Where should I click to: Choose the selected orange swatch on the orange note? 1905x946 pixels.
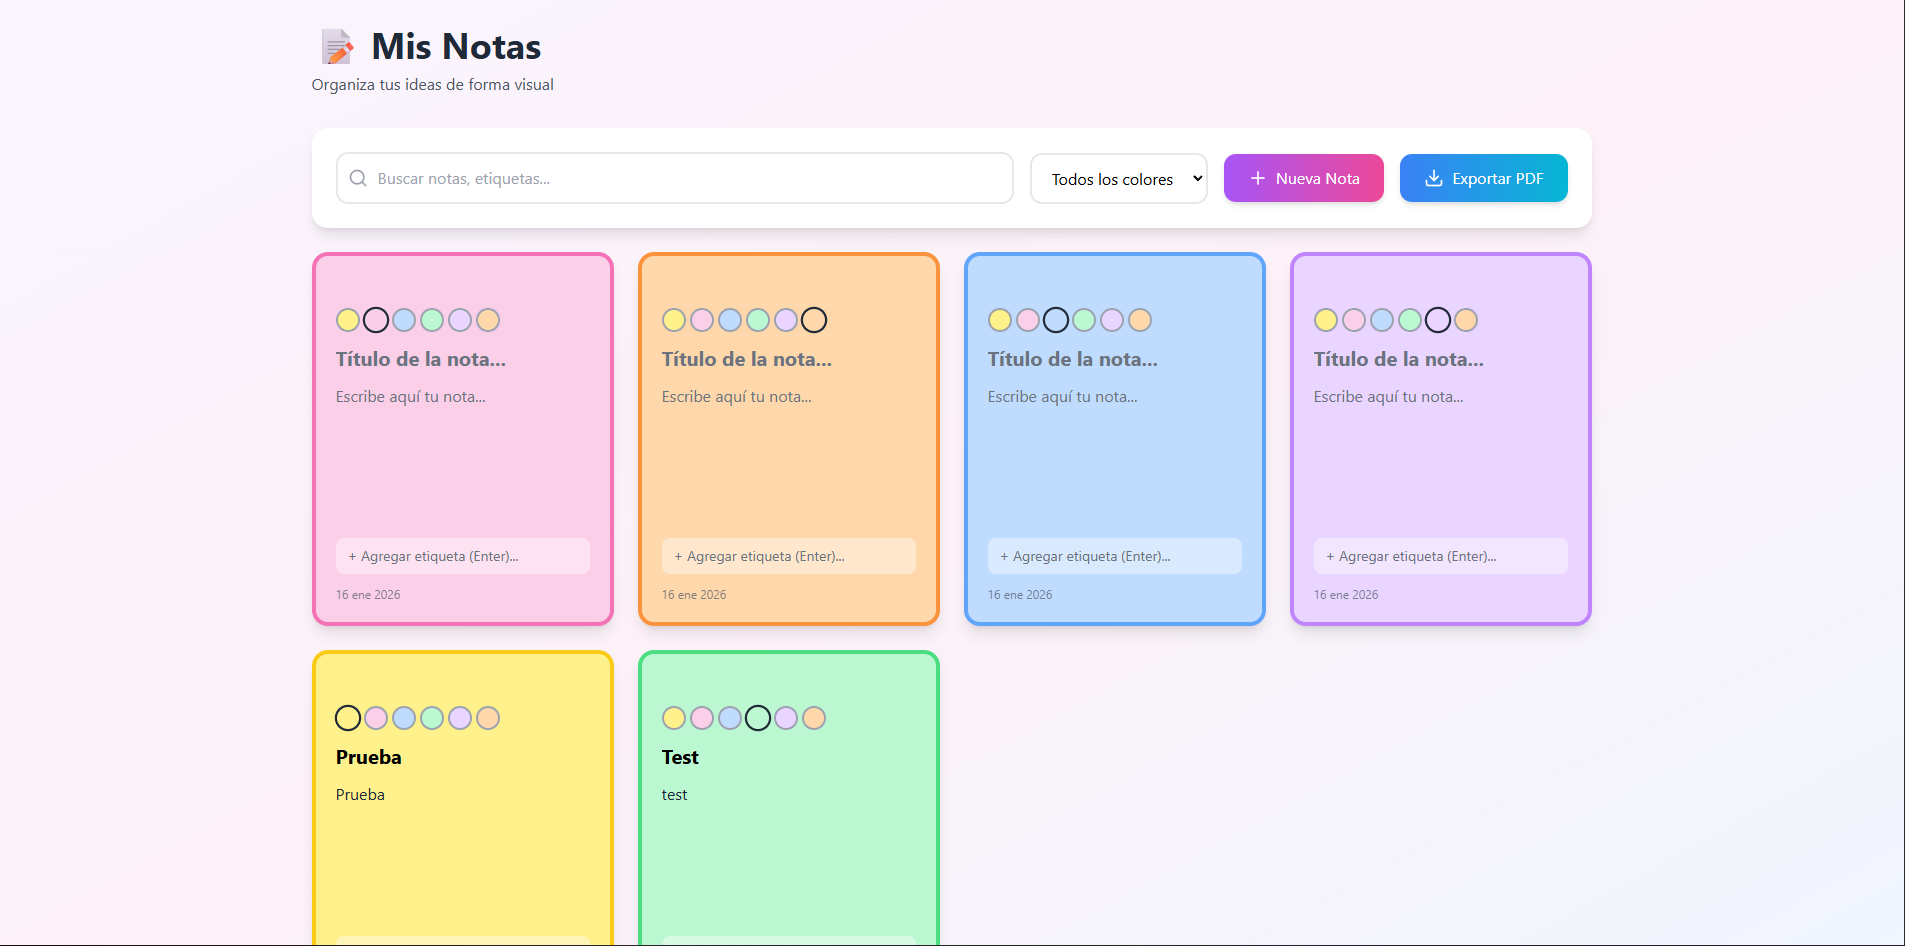point(814,320)
